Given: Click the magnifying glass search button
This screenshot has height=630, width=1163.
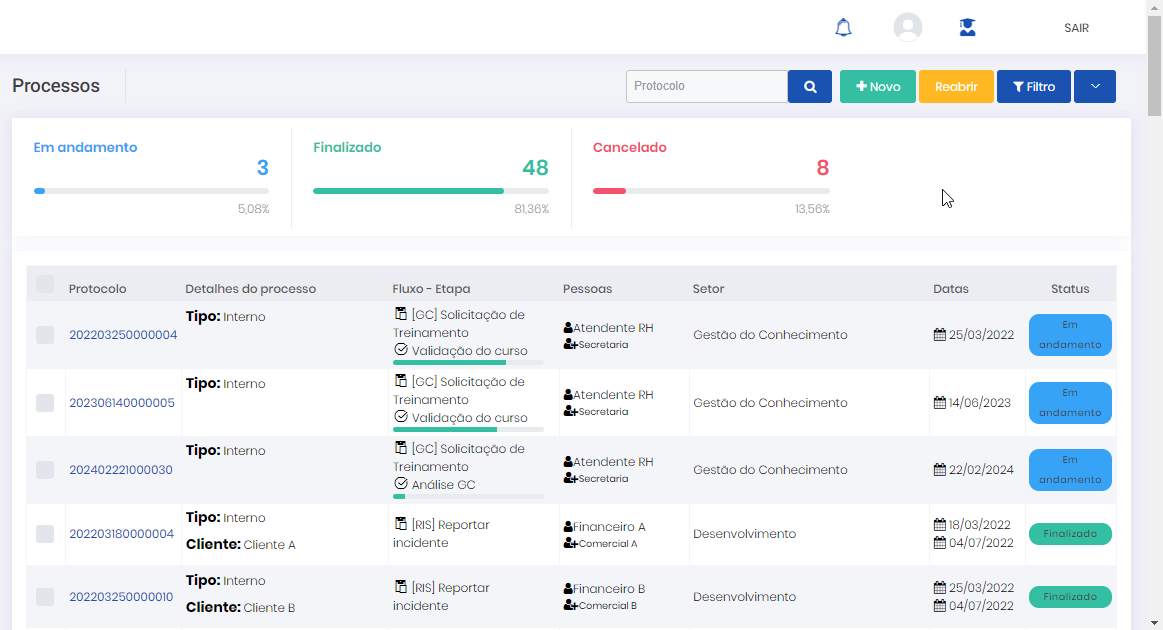Looking at the screenshot, I should pyautogui.click(x=810, y=87).
